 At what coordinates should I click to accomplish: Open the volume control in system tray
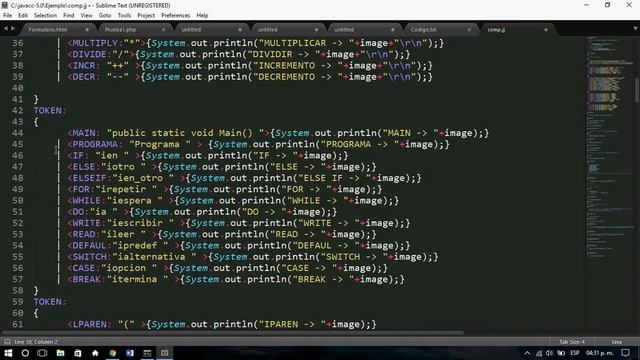tap(549, 353)
